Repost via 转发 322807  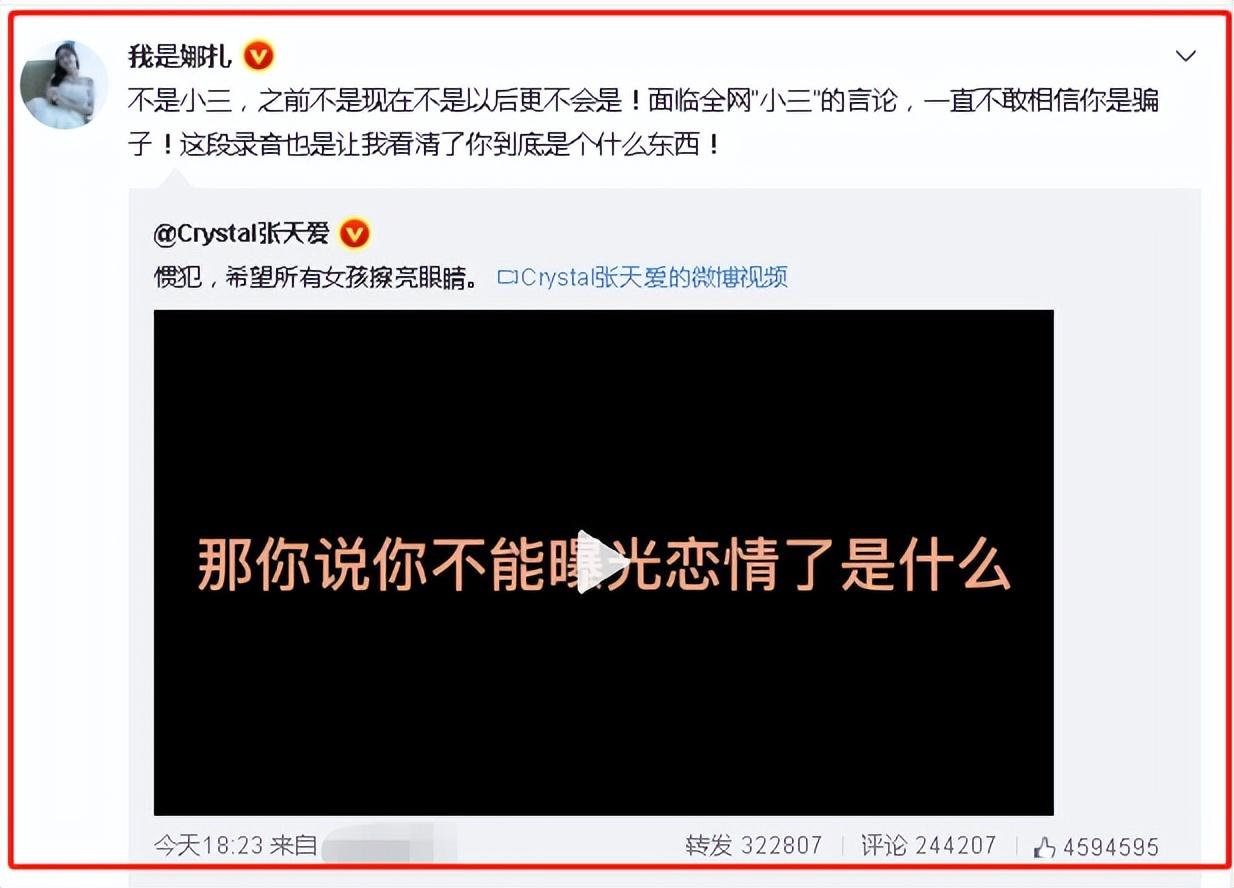753,846
